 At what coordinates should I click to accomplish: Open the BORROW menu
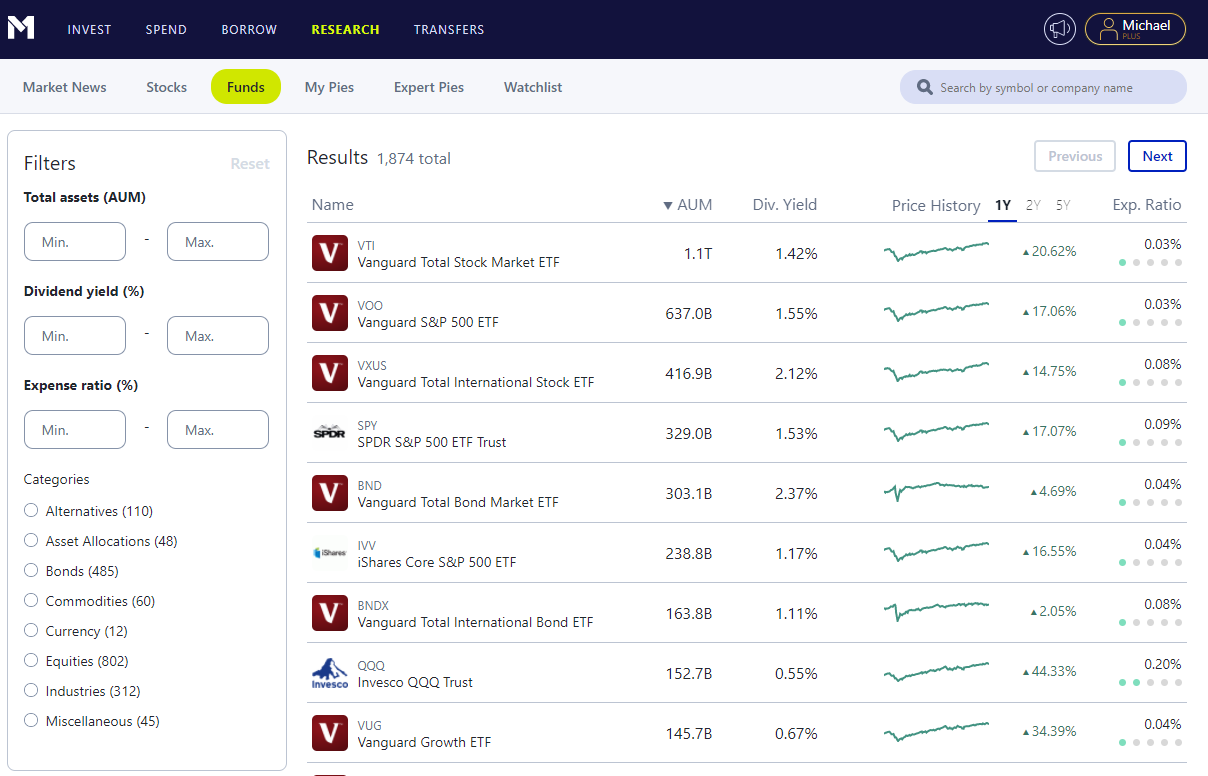(x=249, y=29)
